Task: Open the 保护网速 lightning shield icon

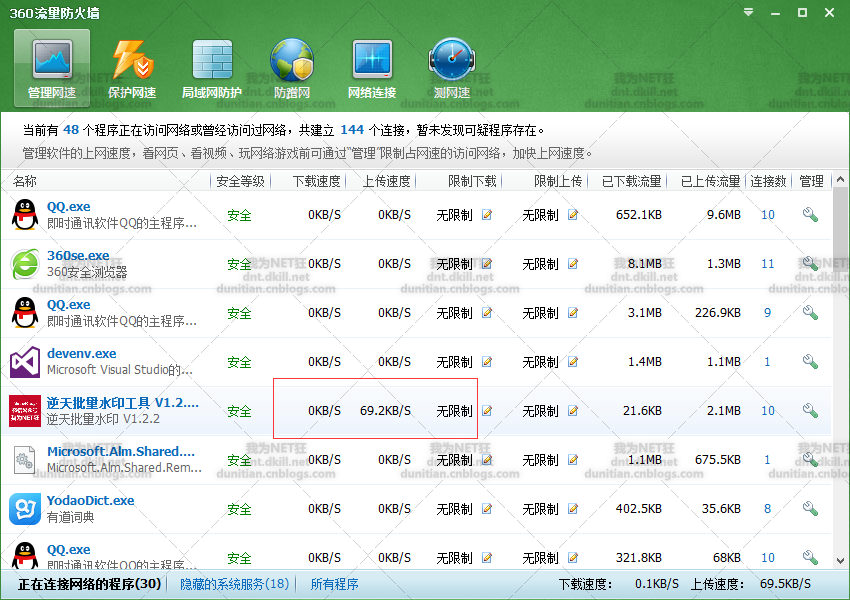Action: pos(132,60)
